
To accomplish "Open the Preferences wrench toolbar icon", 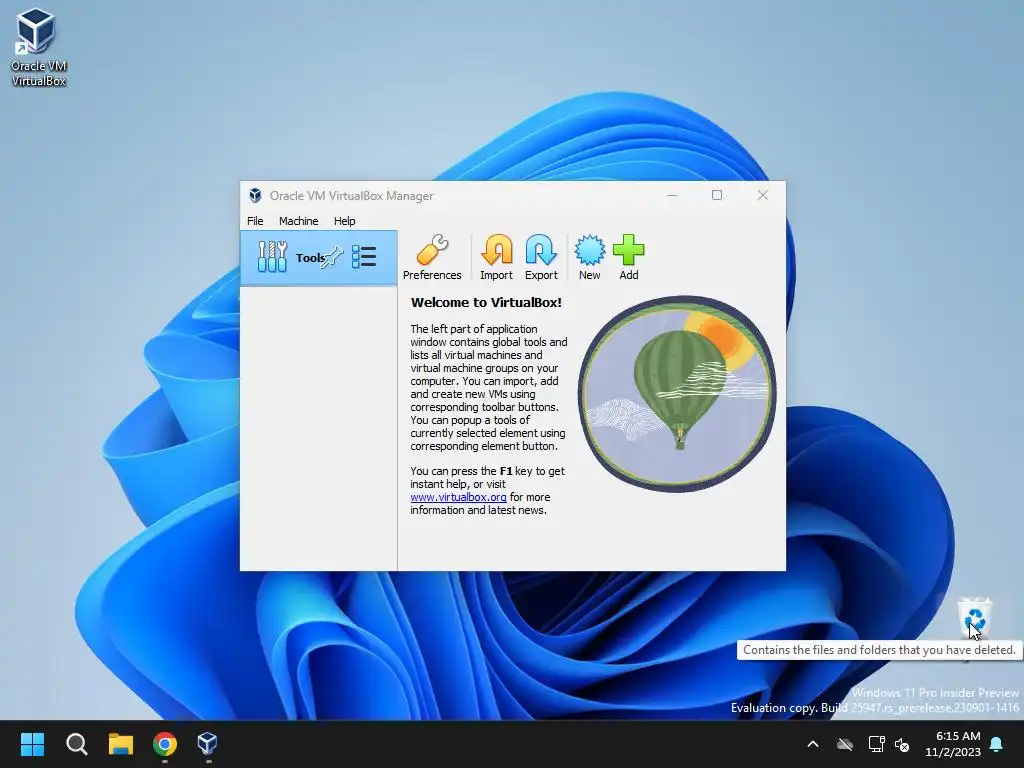I will click(432, 257).
